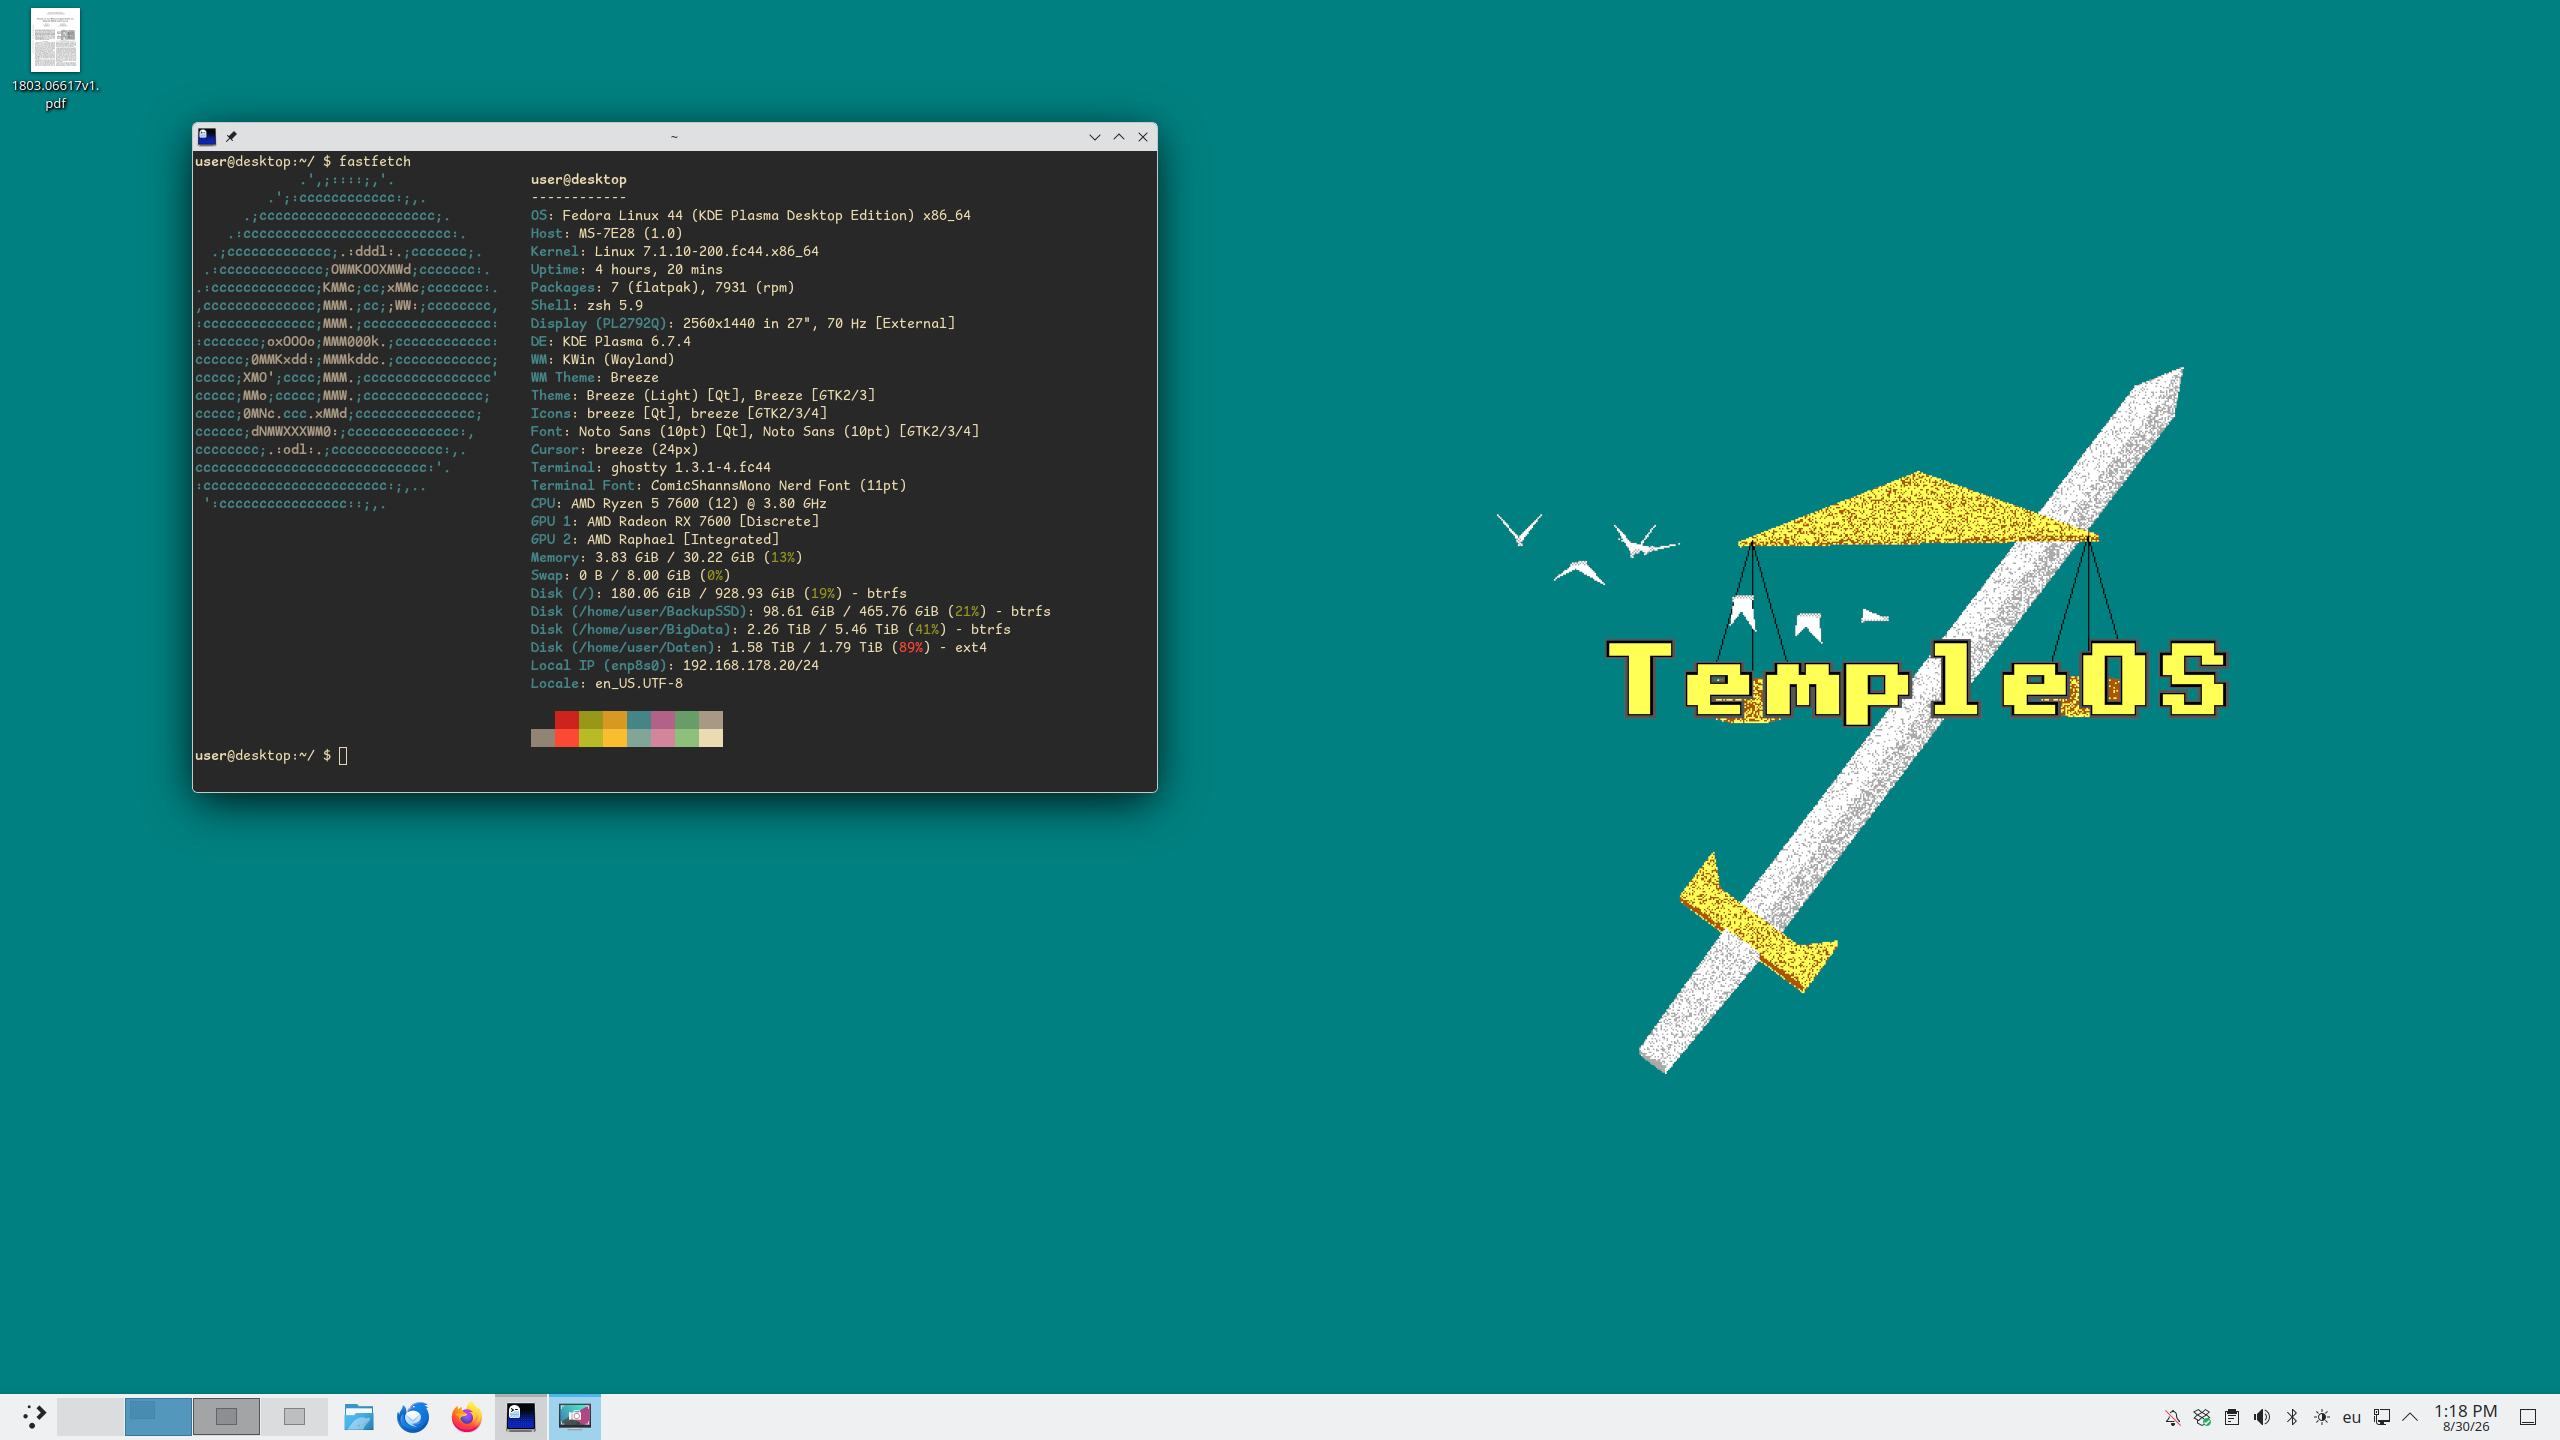Click the 'WM: KWin (Wayland)' line
2560x1440 pixels.
pyautogui.click(x=603, y=359)
